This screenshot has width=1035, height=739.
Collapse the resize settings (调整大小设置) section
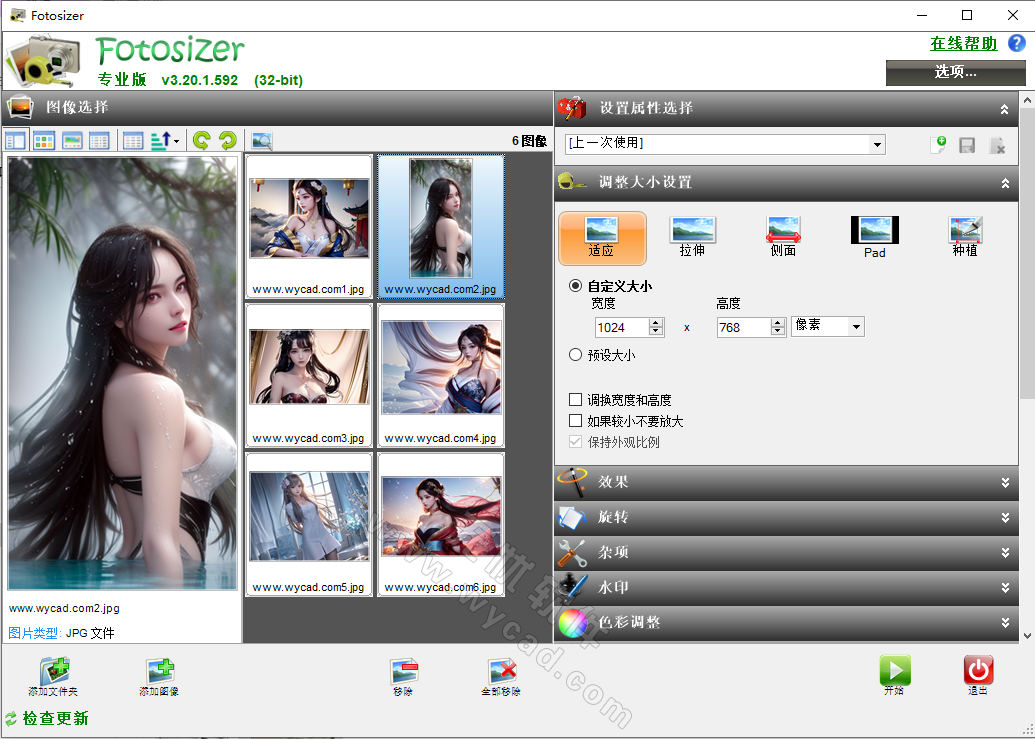pyautogui.click(x=1006, y=183)
